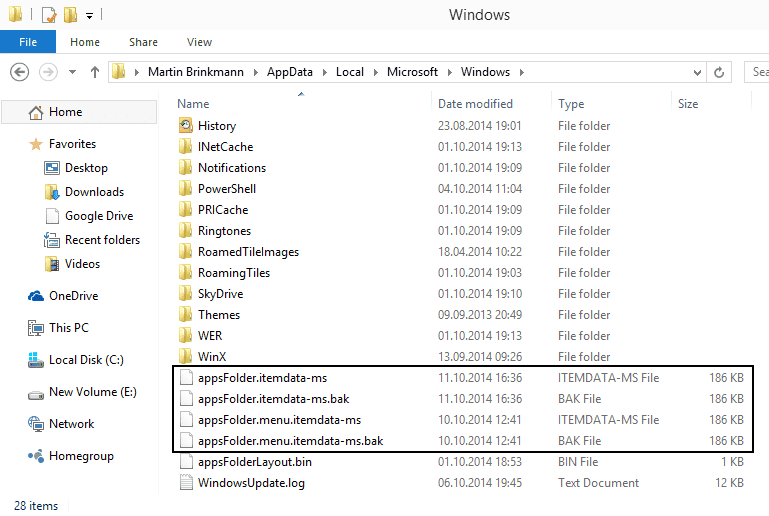Expand the arrow after Local in path
Image resolution: width=769 pixels, height=516 pixels.
click(376, 73)
